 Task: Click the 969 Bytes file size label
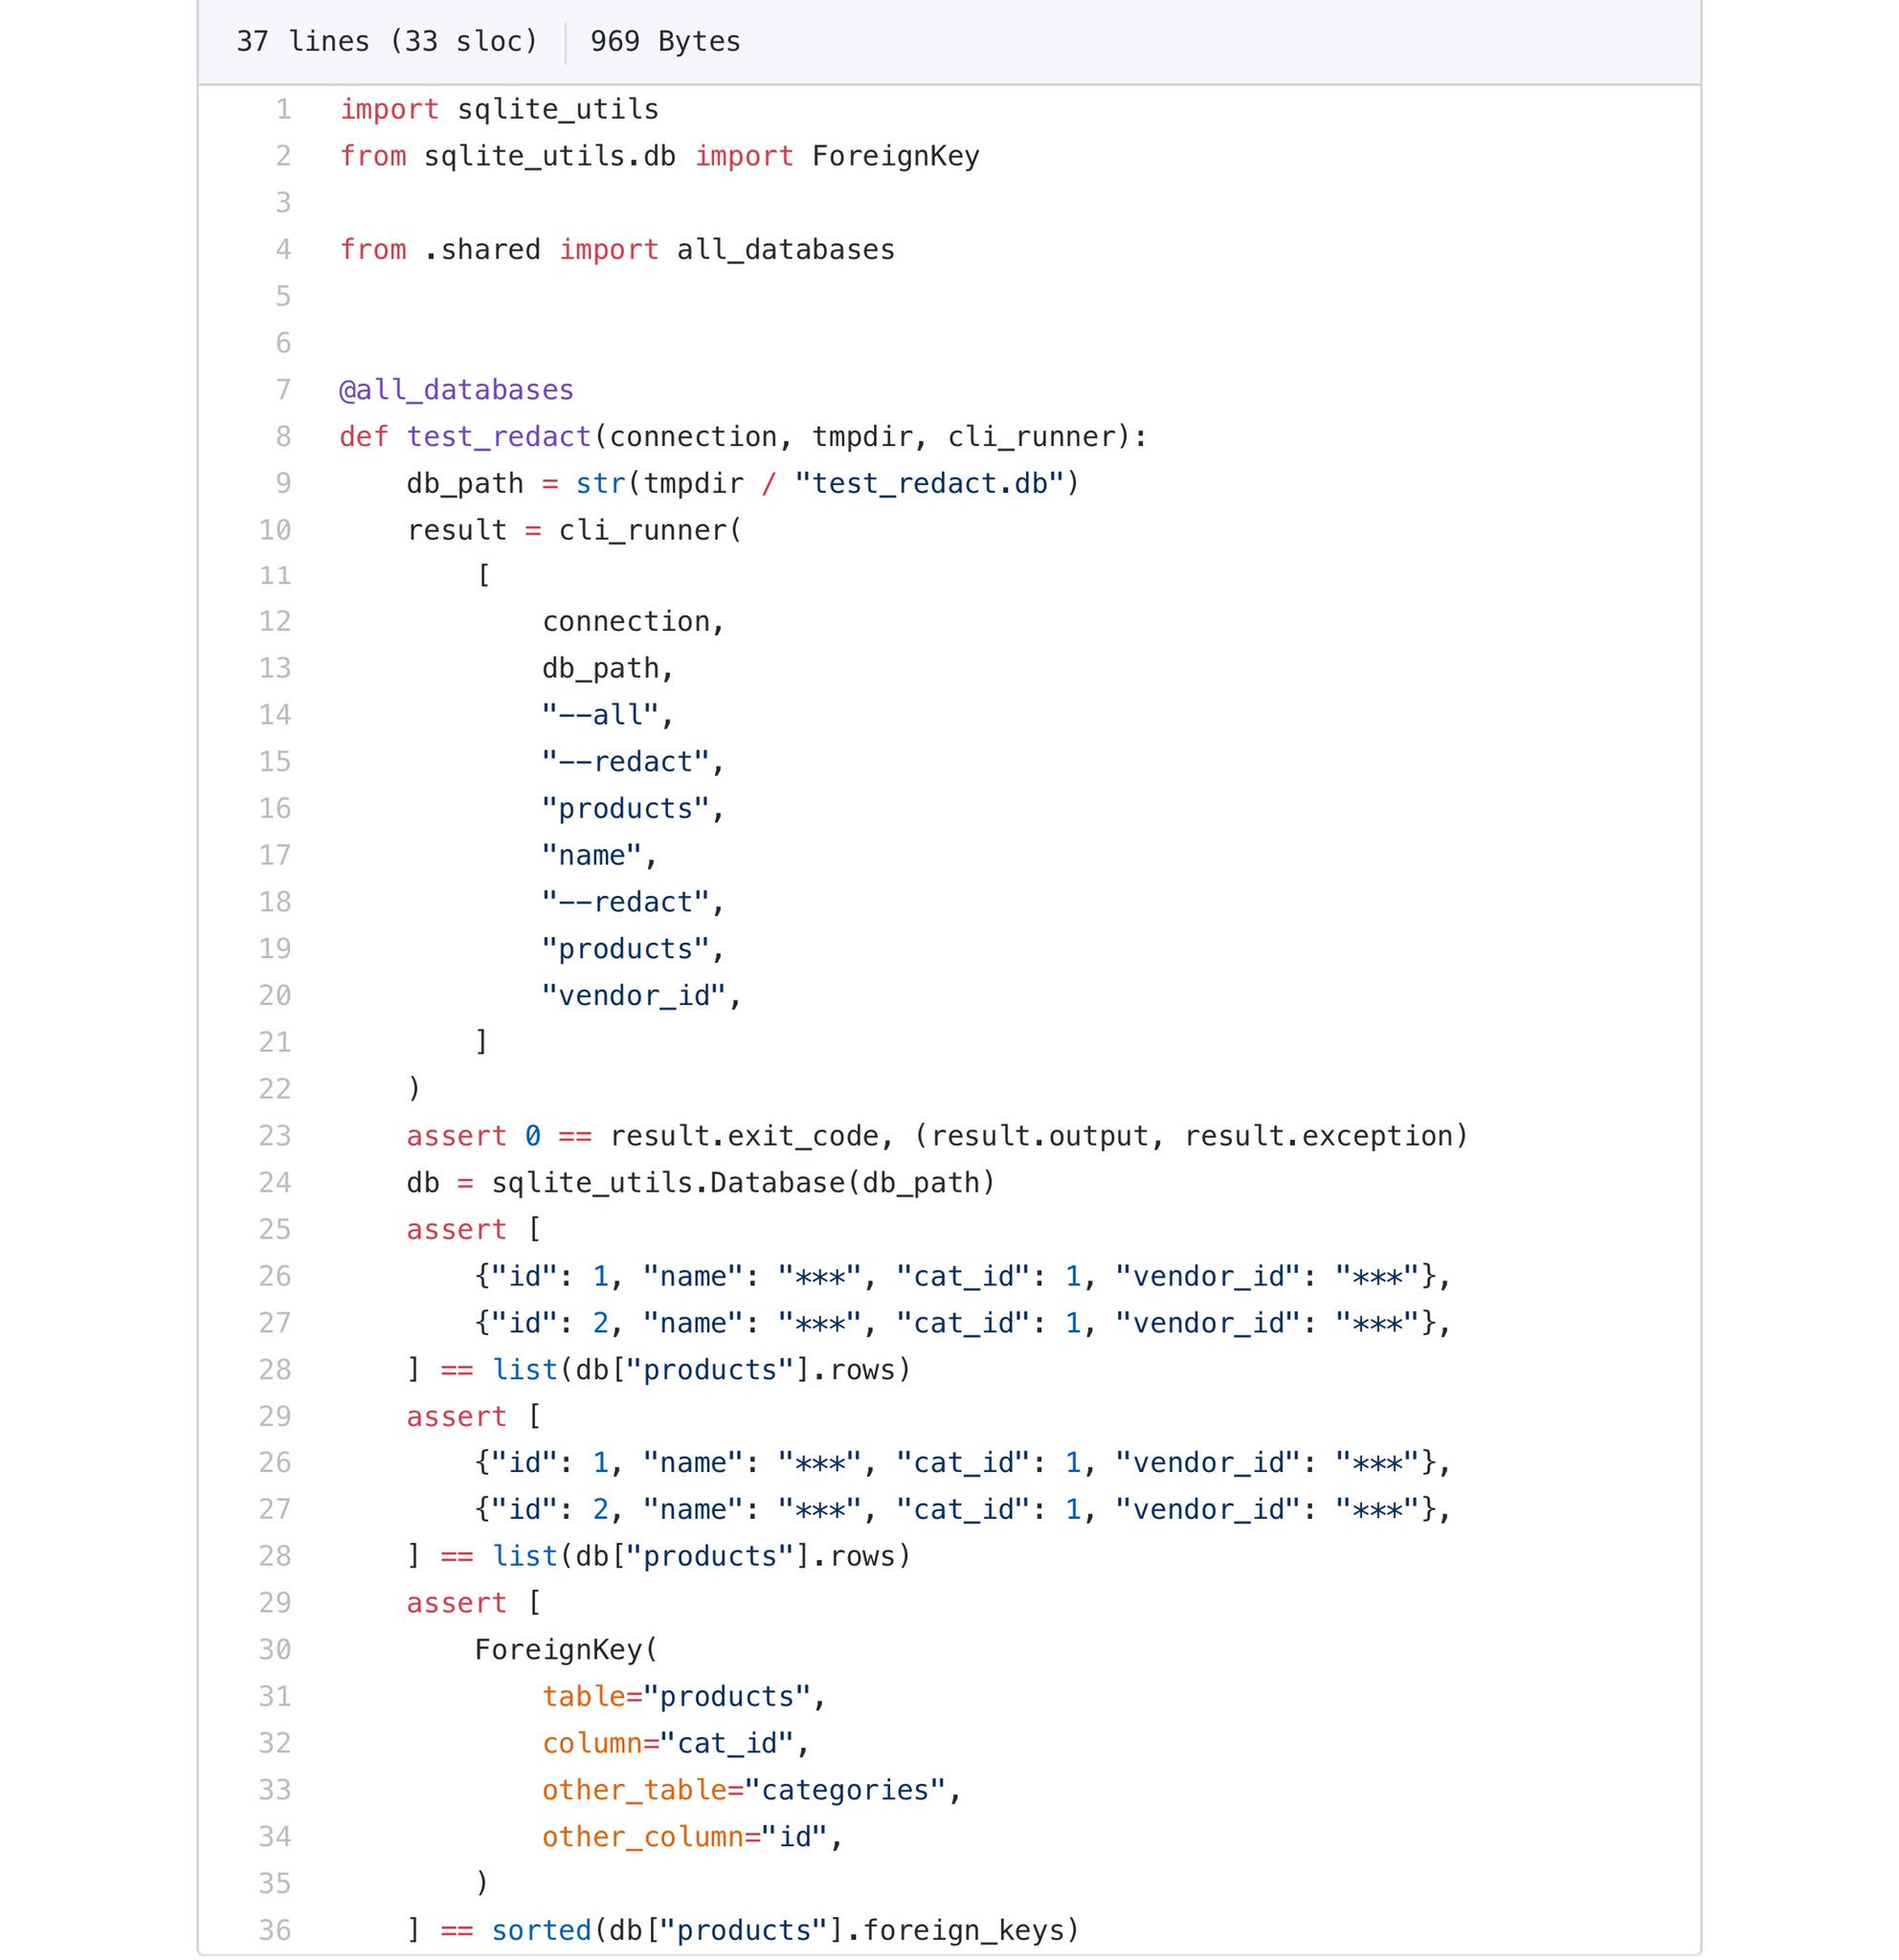663,42
